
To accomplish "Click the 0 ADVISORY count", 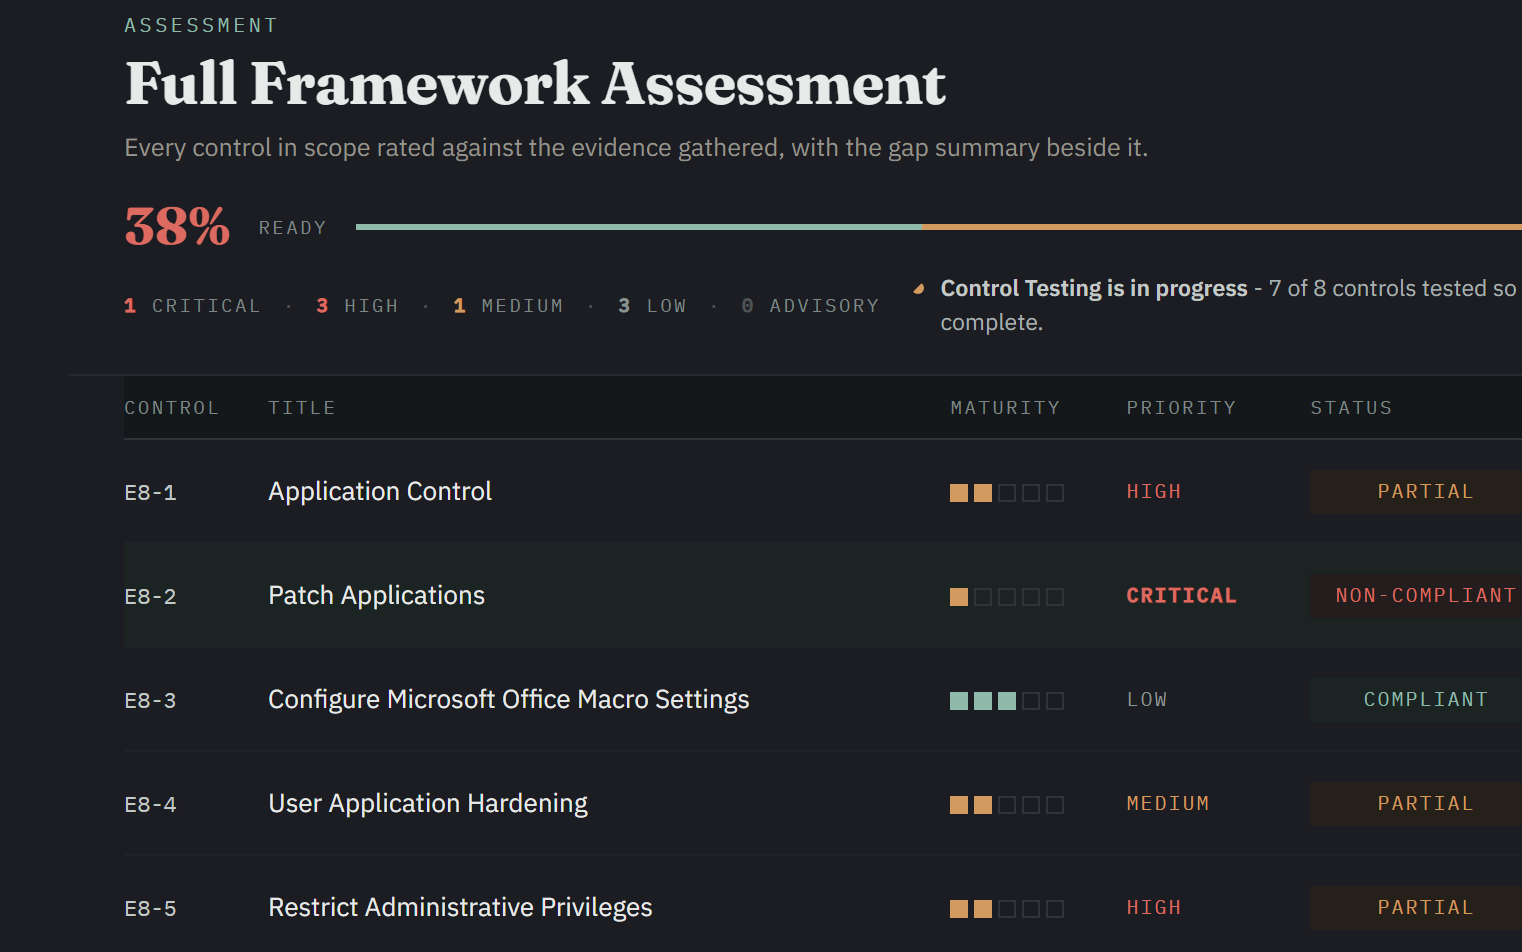I will pyautogui.click(x=810, y=306).
